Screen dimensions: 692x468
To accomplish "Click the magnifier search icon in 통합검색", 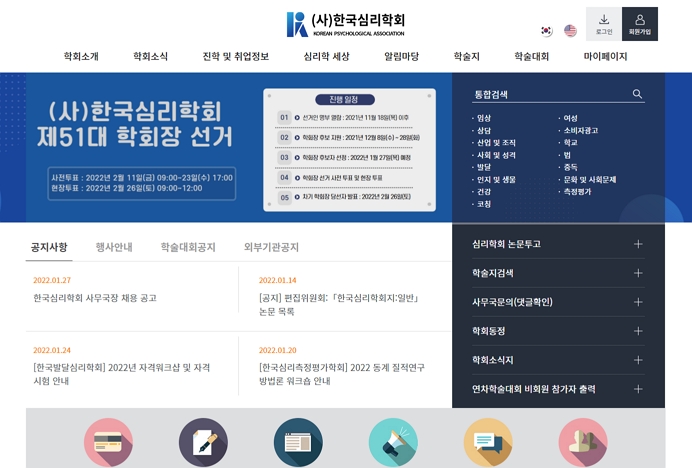I will 637,94.
